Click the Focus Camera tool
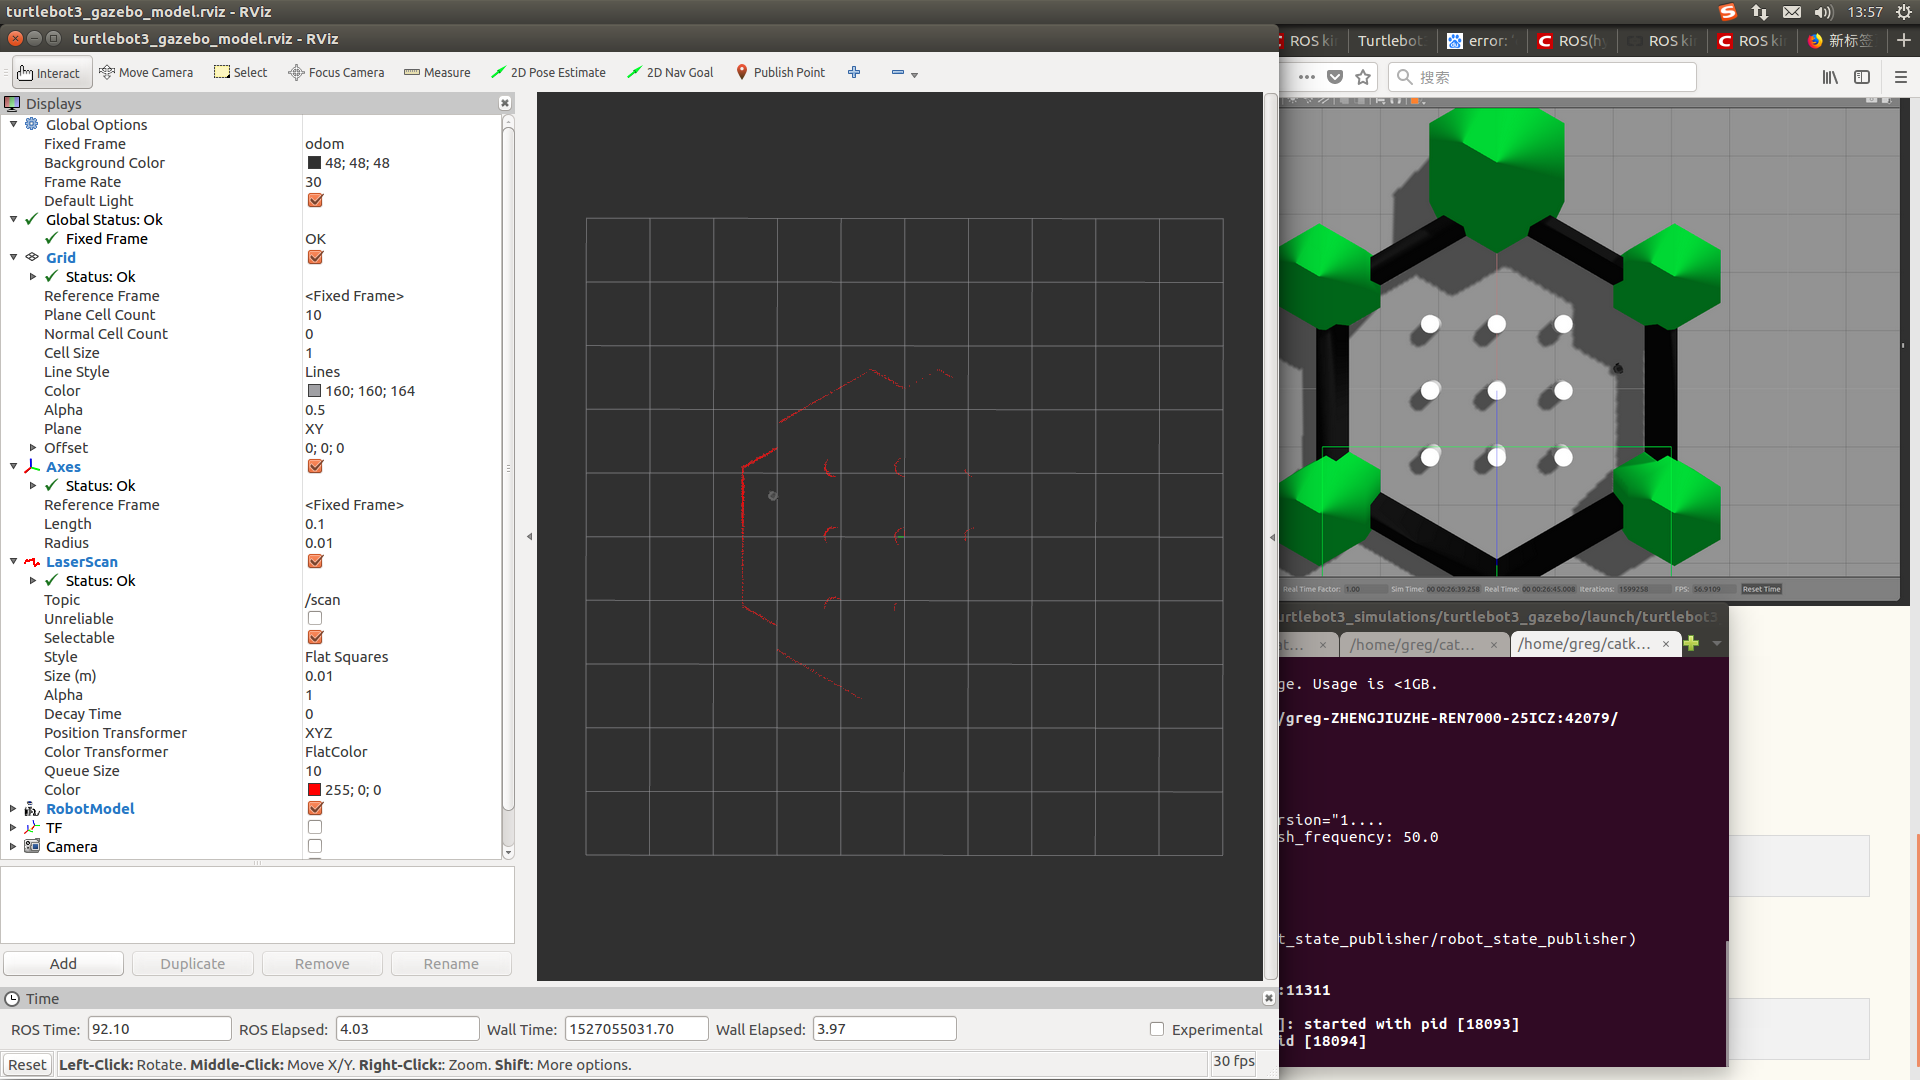 pos(335,72)
